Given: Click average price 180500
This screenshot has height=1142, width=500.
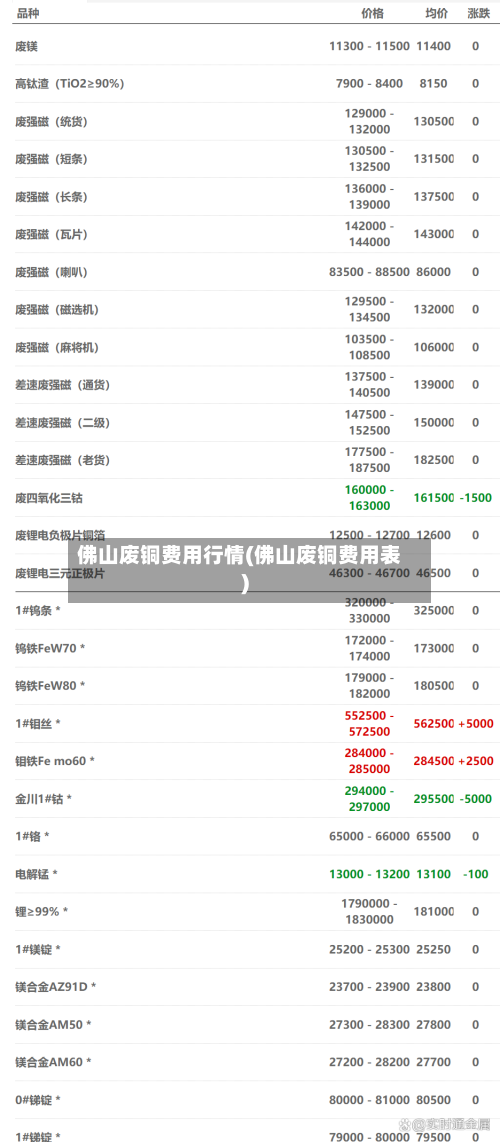Looking at the screenshot, I should (434, 686).
